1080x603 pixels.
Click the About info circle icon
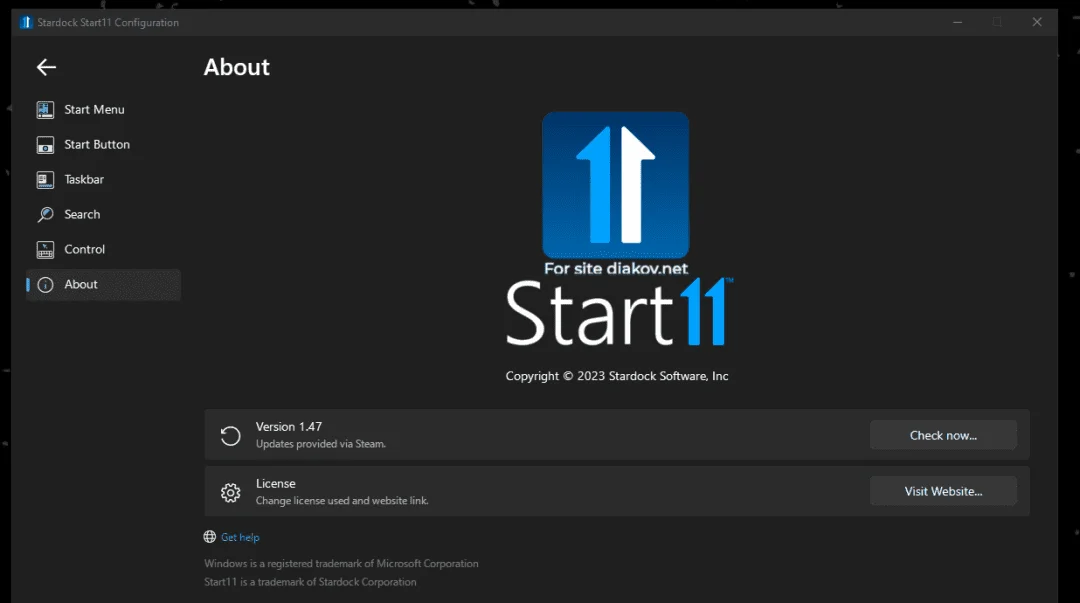[45, 285]
